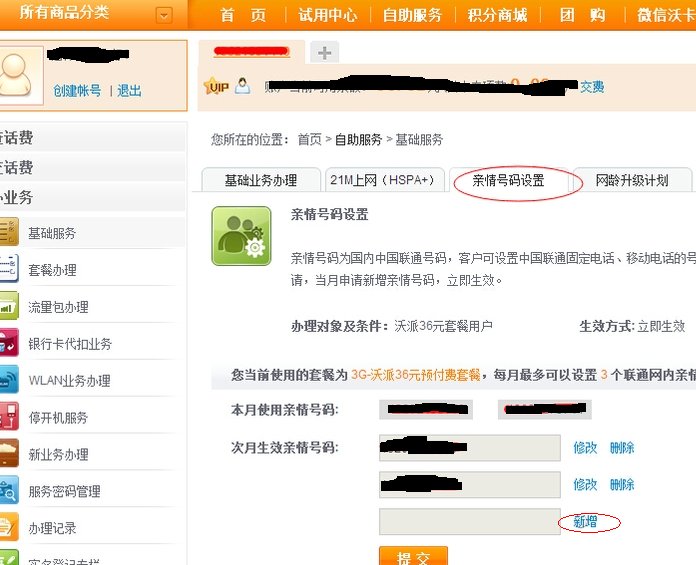The height and width of the screenshot is (565, 696).
Task: Click 删除 for the first next-month number
Action: (x=622, y=447)
